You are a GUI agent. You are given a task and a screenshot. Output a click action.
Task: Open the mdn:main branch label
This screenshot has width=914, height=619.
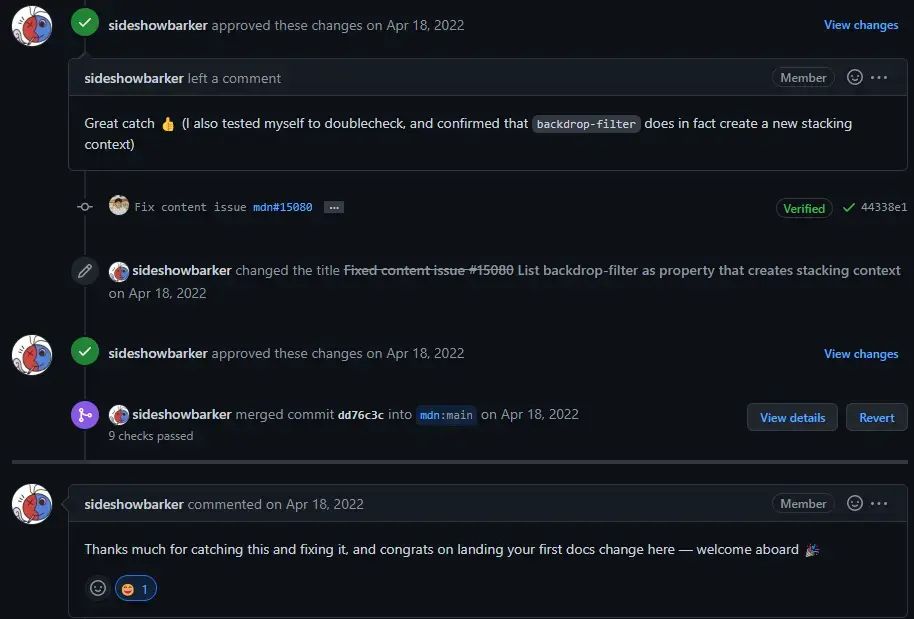446,415
